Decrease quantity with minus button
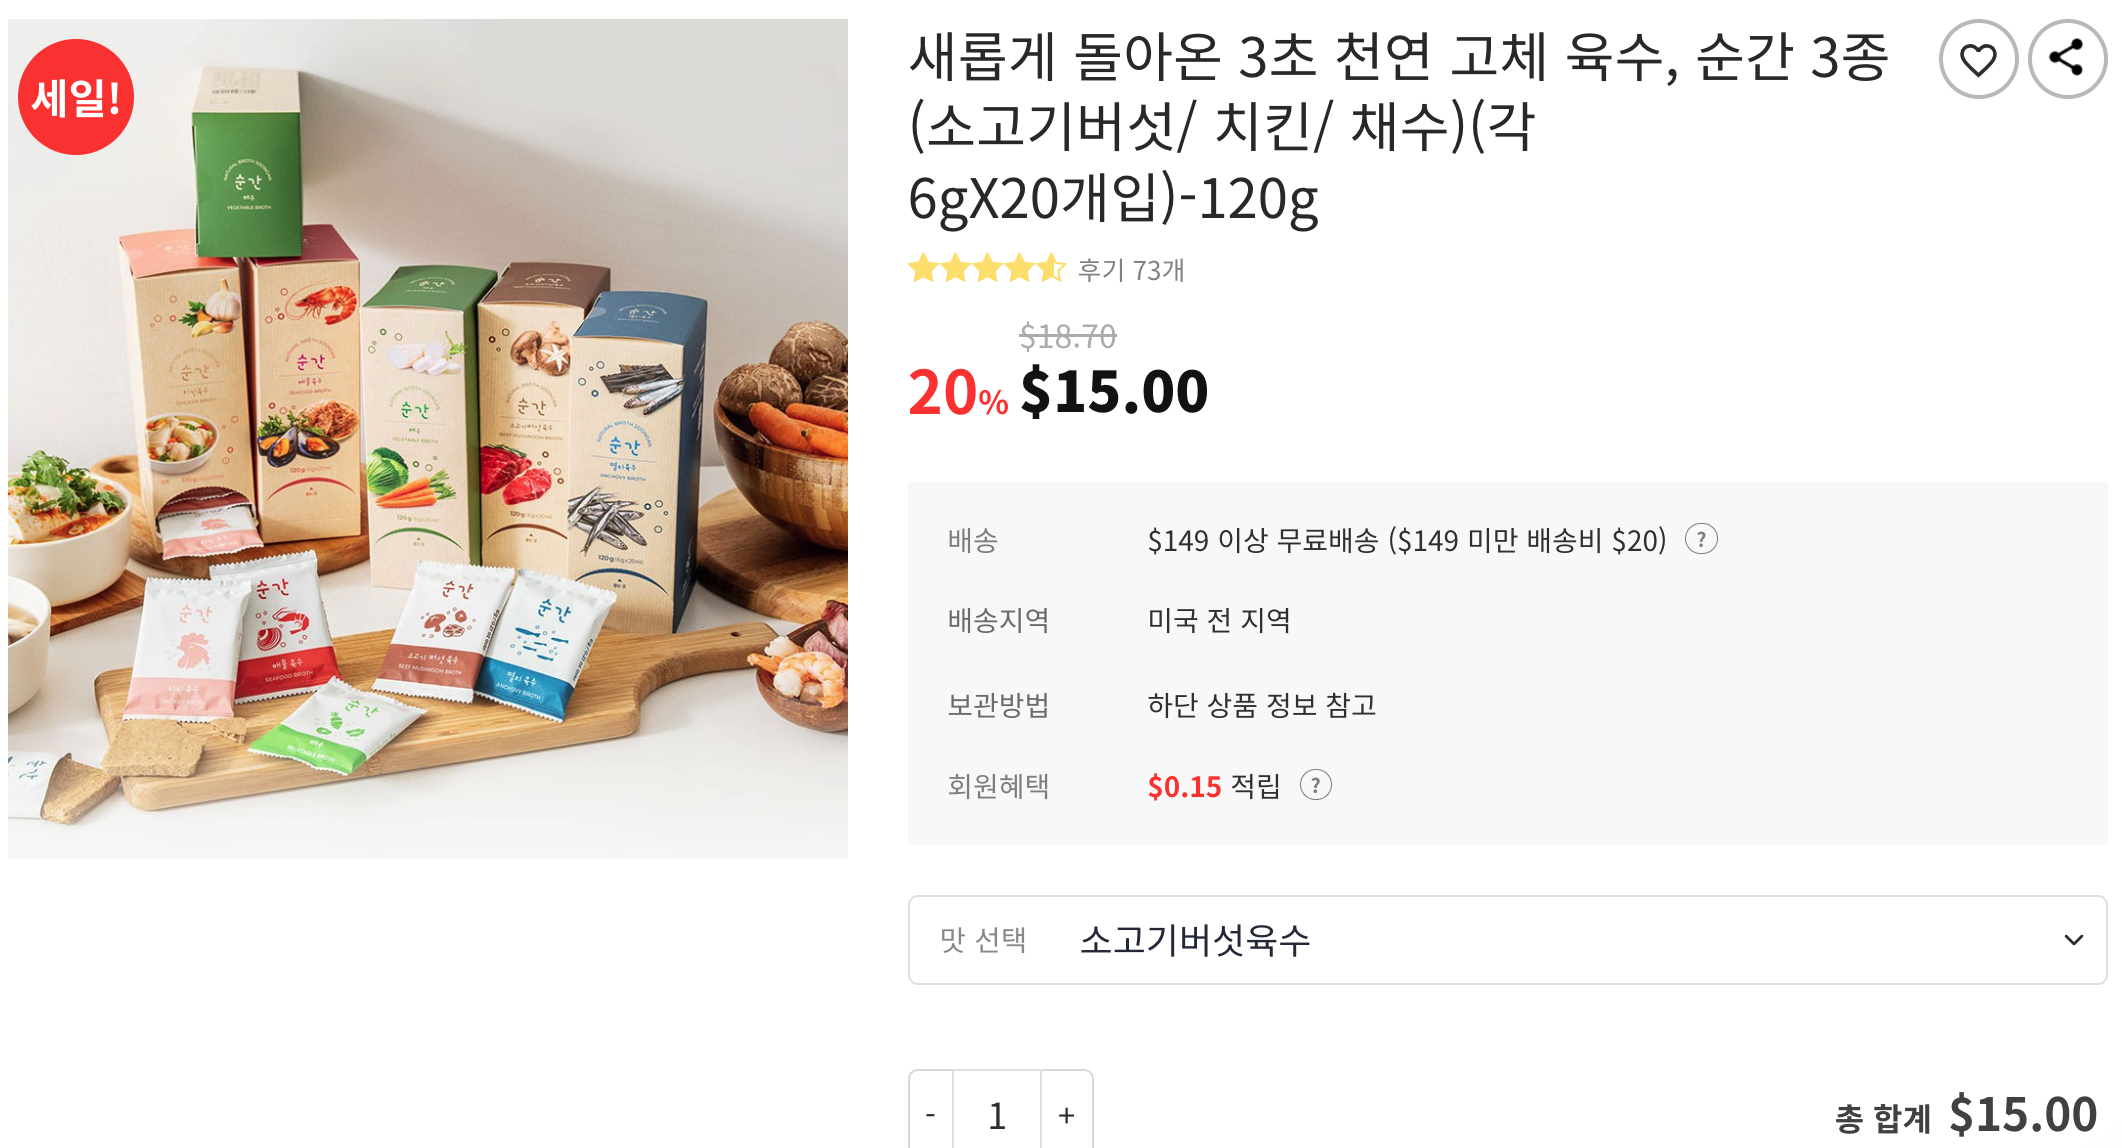 tap(931, 1113)
